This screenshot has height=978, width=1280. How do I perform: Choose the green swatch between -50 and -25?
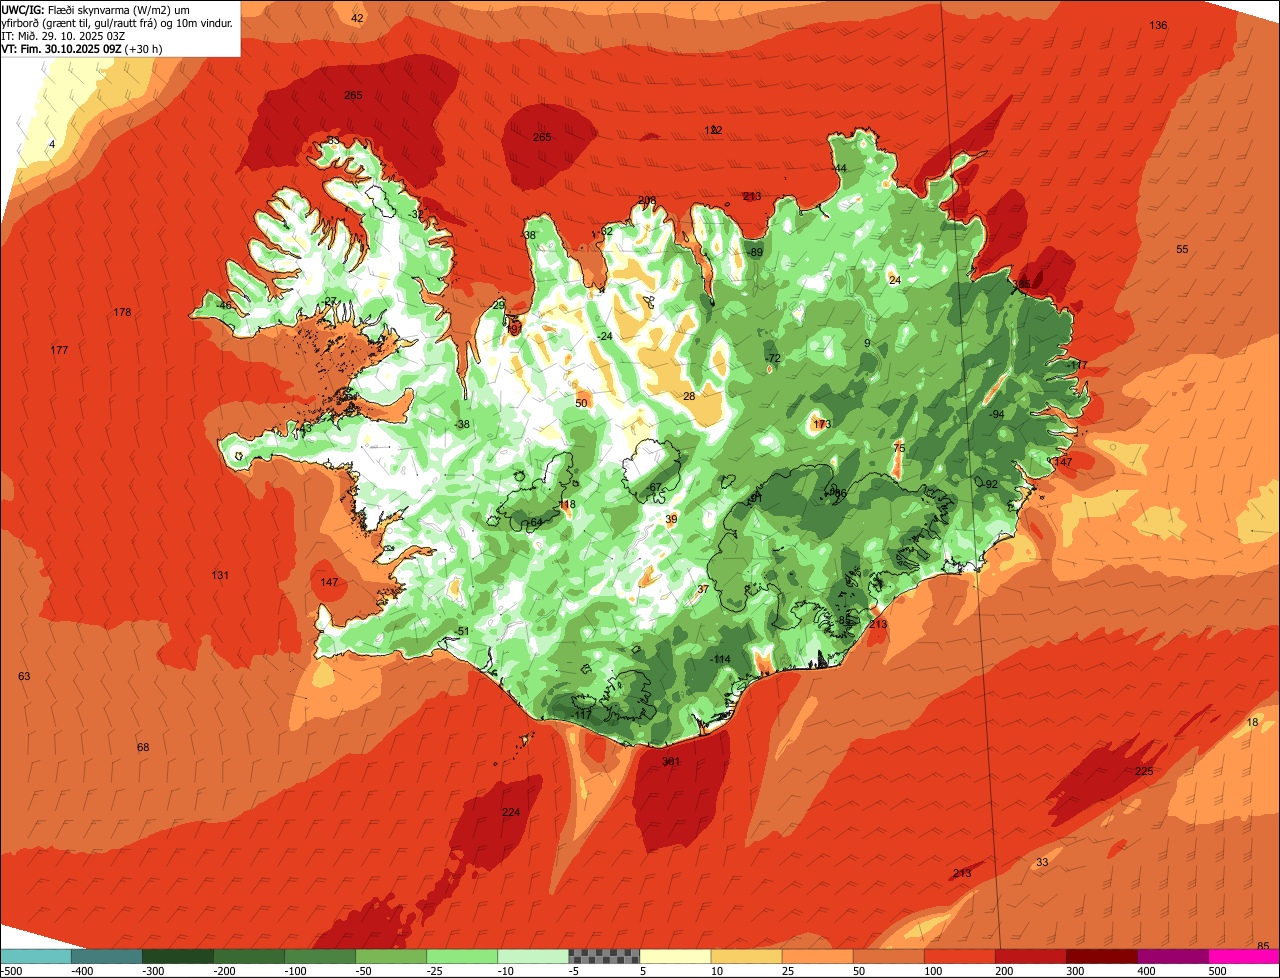click(391, 956)
